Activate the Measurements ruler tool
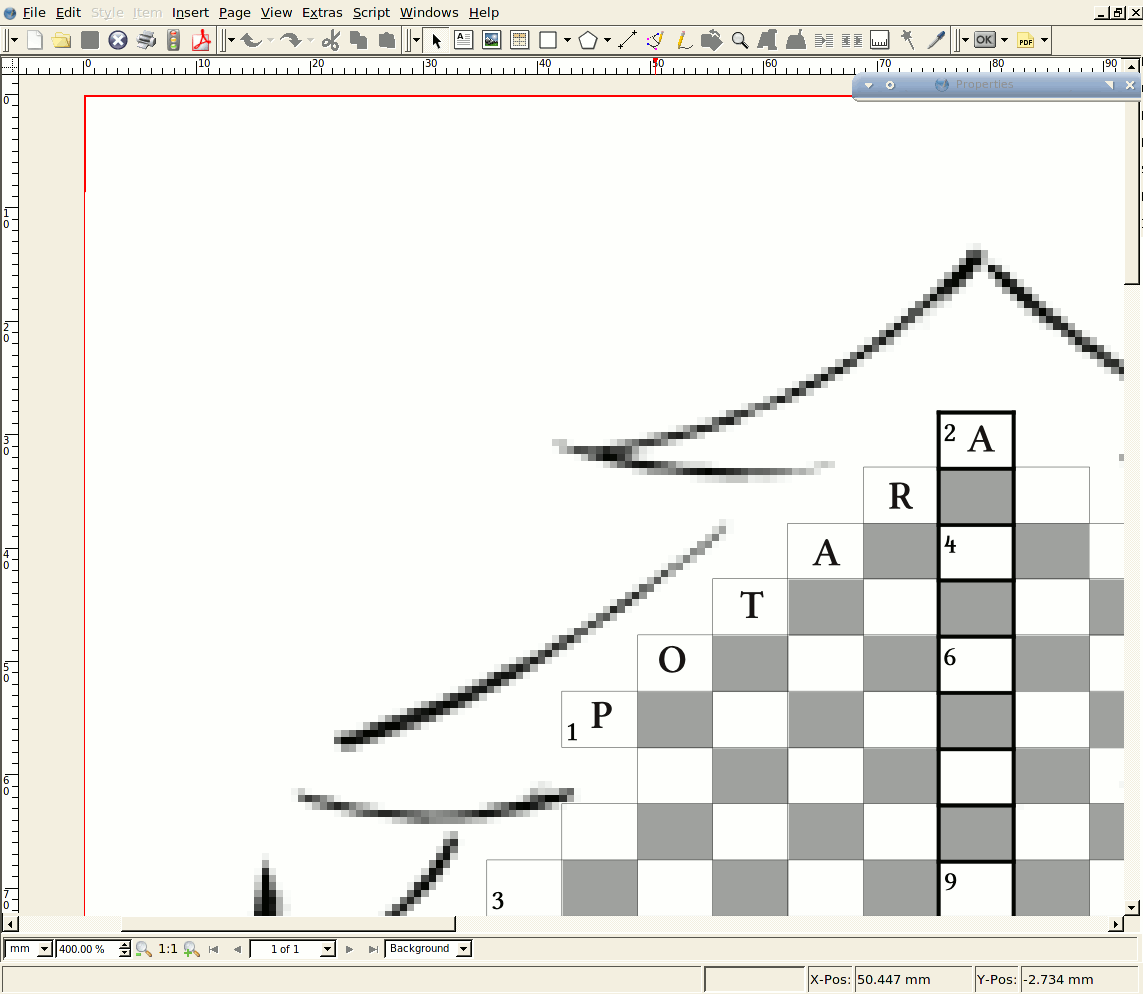The width and height of the screenshot is (1143, 994). [x=880, y=40]
